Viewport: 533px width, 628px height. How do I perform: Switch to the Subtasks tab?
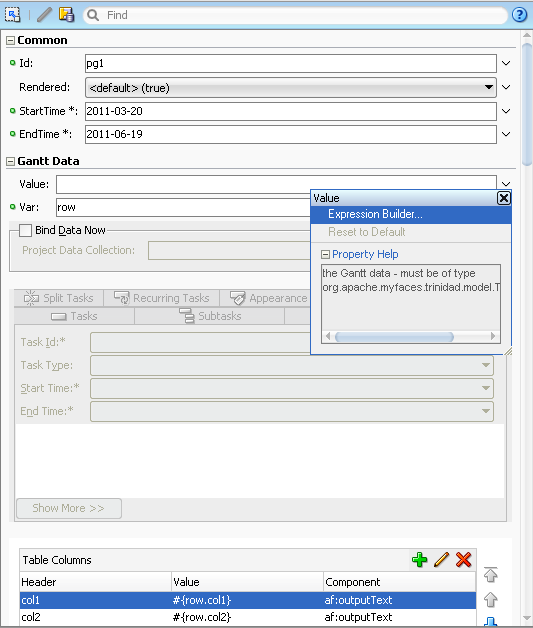click(210, 316)
